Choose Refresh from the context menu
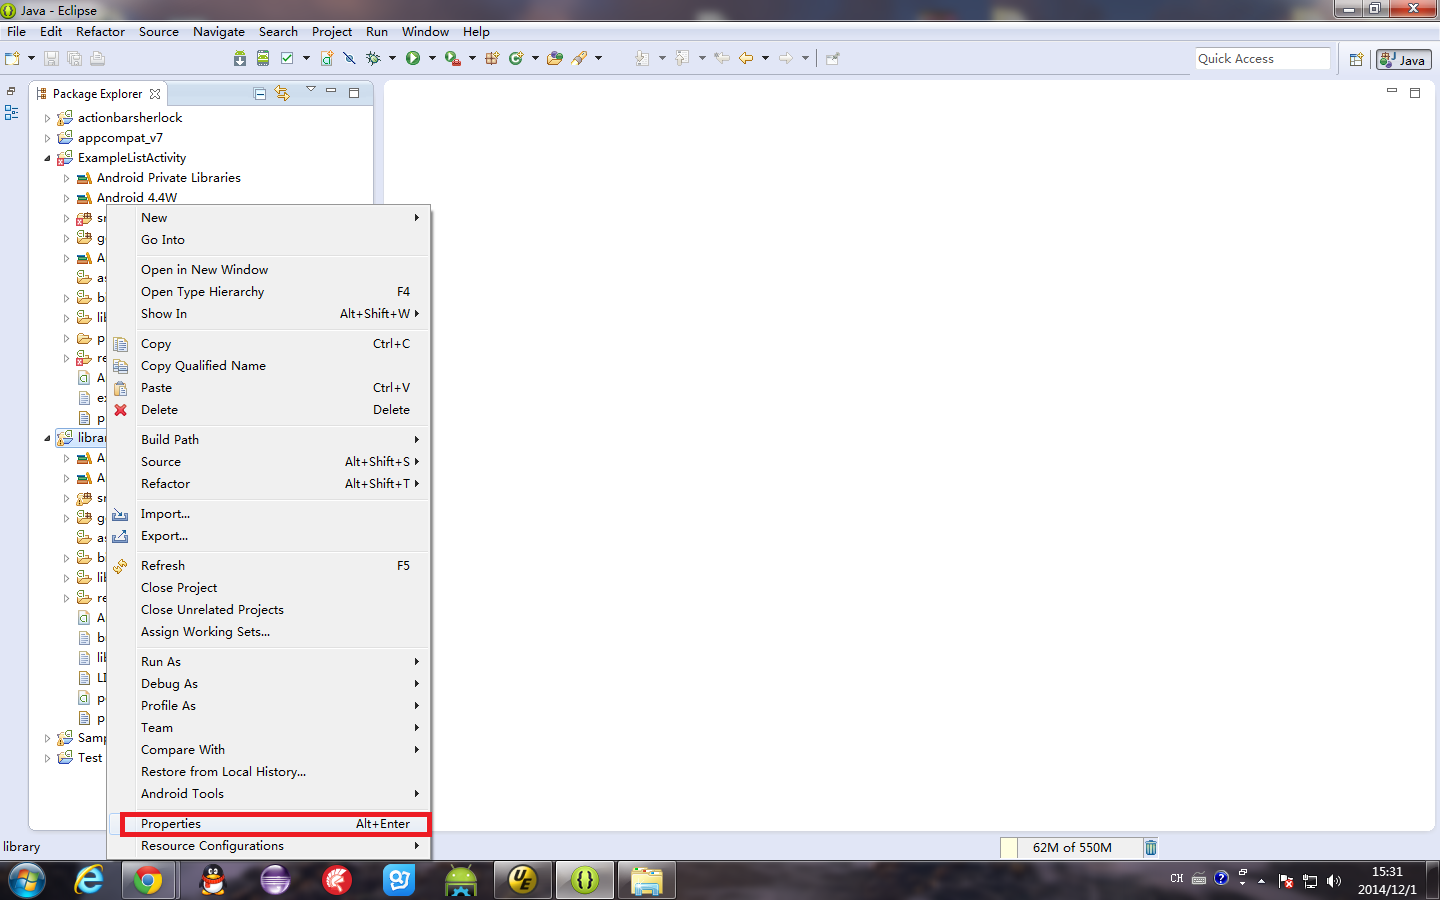The height and width of the screenshot is (900, 1440). [x=270, y=566]
